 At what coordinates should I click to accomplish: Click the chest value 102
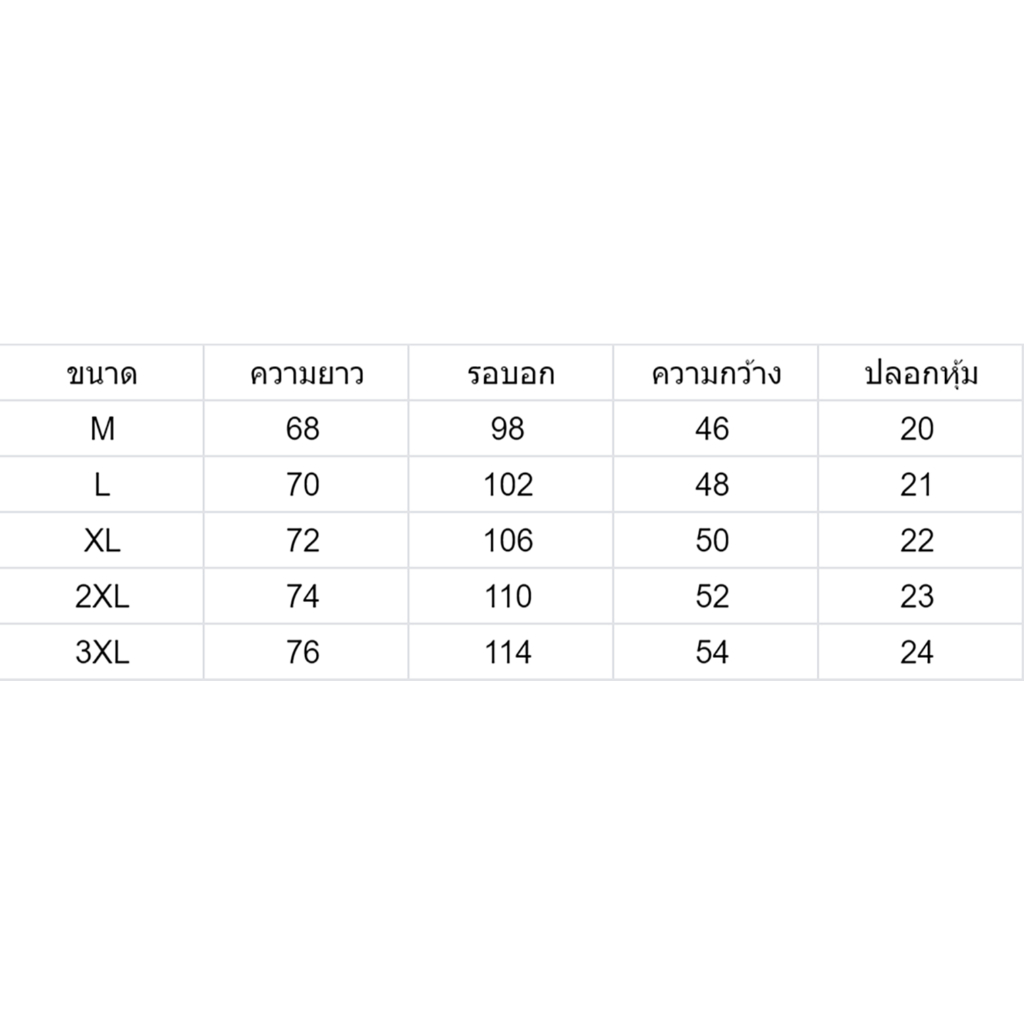pos(511,485)
